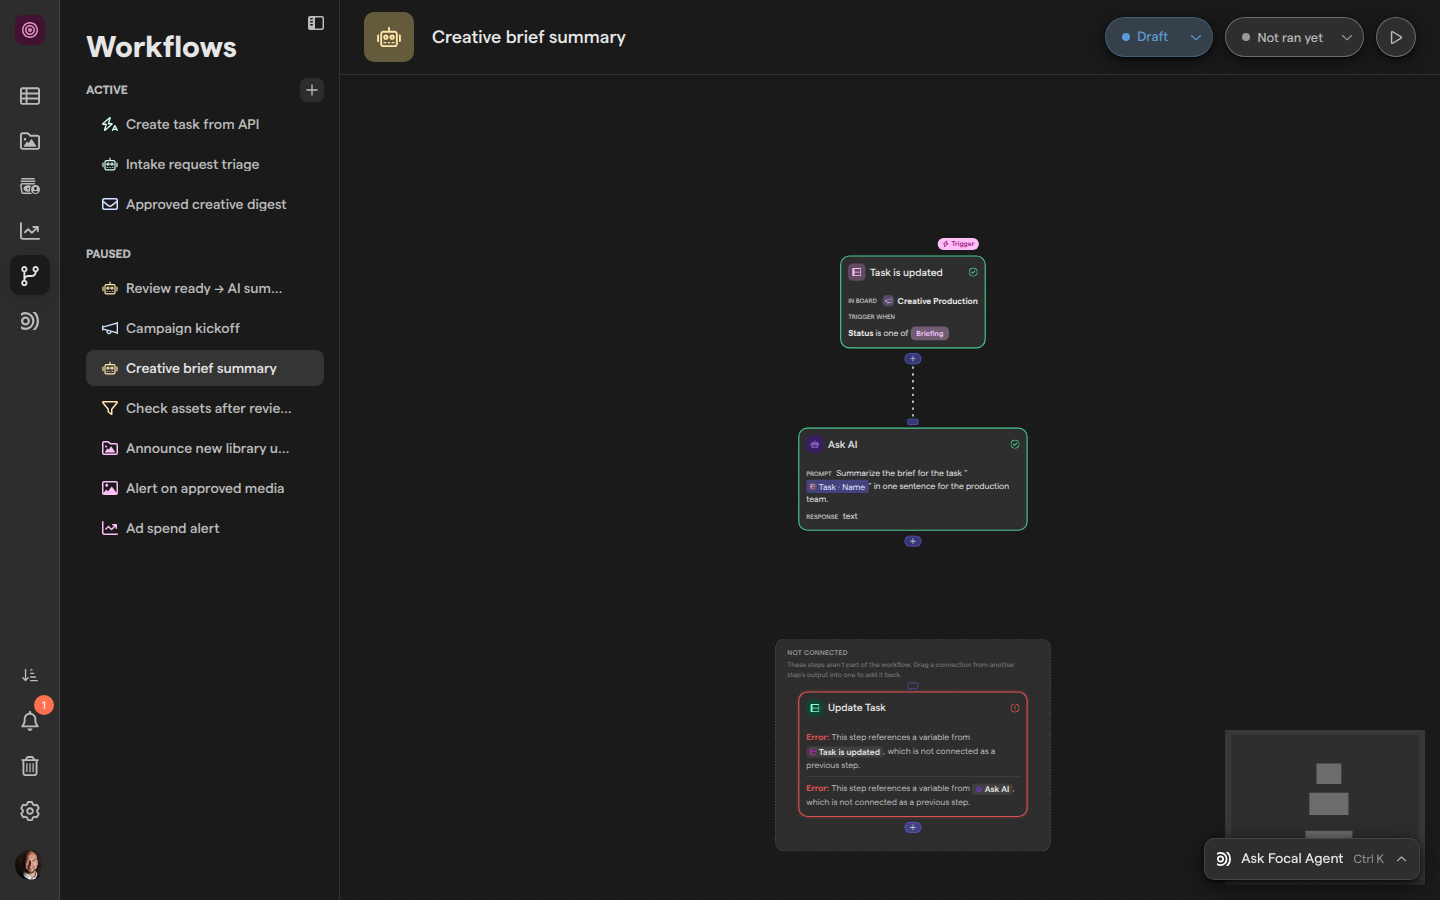
Task: Open Alert on approved media workflow
Action: [x=205, y=488]
